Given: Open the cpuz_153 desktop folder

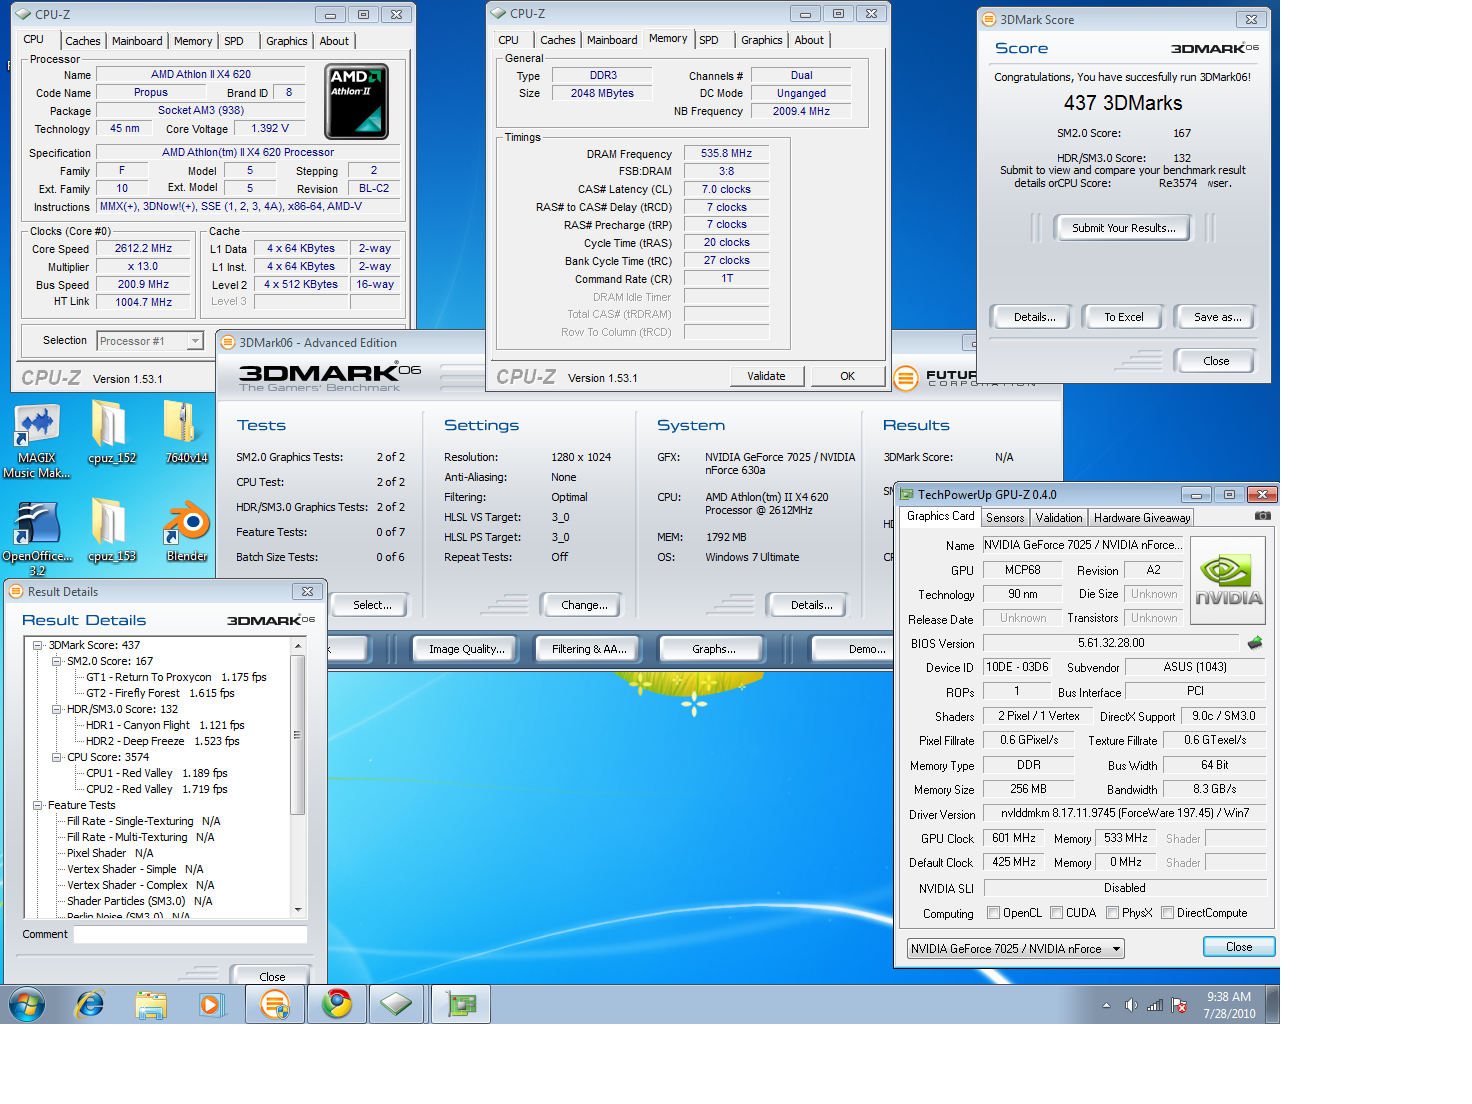Looking at the screenshot, I should [x=112, y=531].
